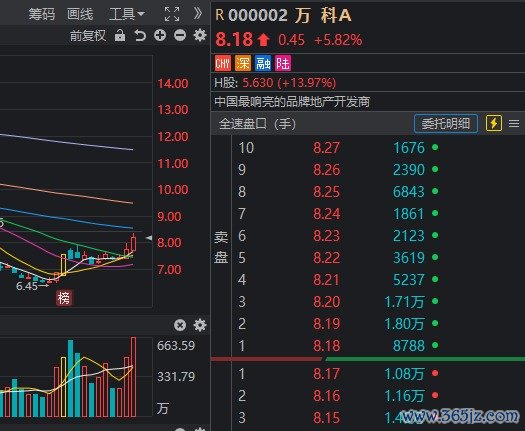Image resolution: width=525 pixels, height=431 pixels.
Task: Toggle the chart lock icon
Action: 120,35
